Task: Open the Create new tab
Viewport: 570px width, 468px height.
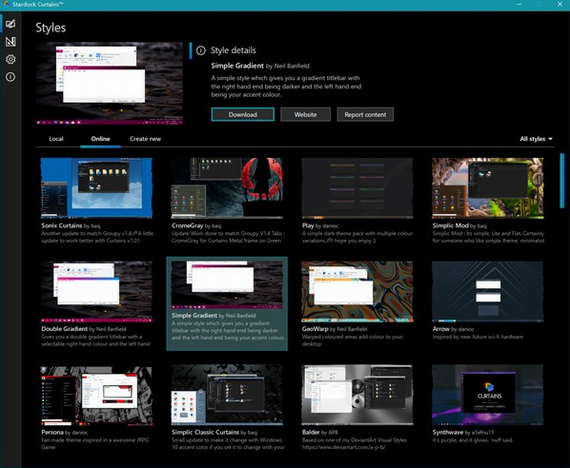Action: 145,139
